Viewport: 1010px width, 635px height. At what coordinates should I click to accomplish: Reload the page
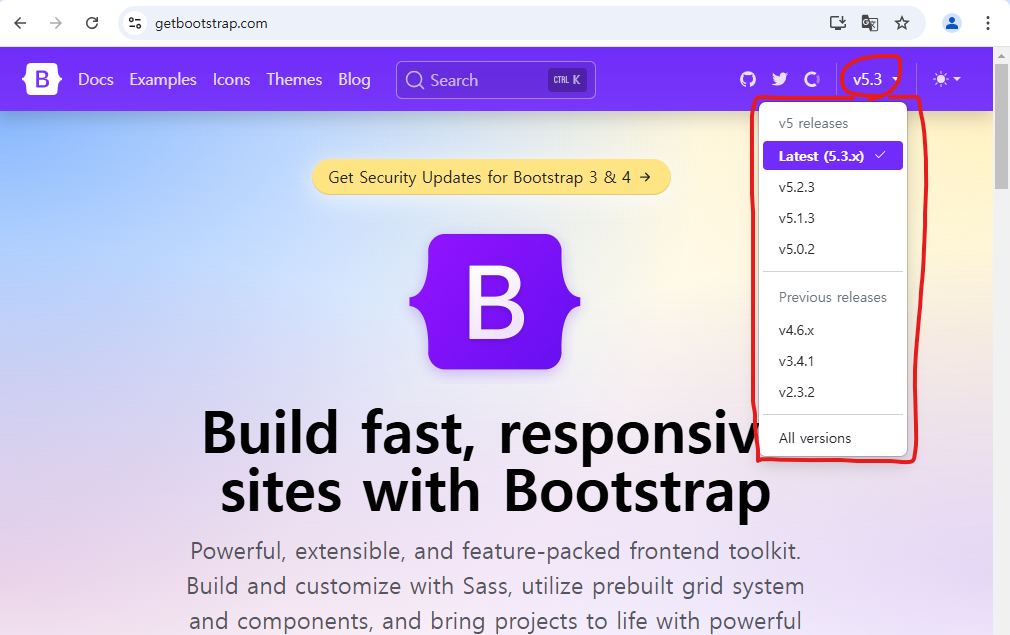(92, 23)
